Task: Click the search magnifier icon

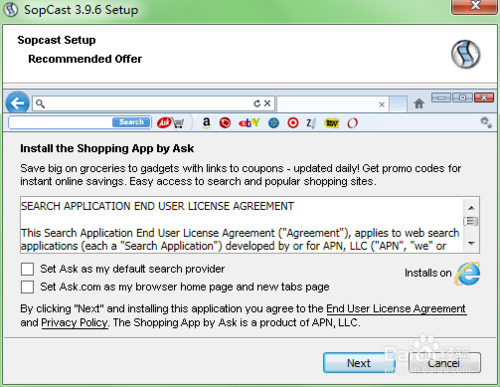Action: tap(40, 104)
